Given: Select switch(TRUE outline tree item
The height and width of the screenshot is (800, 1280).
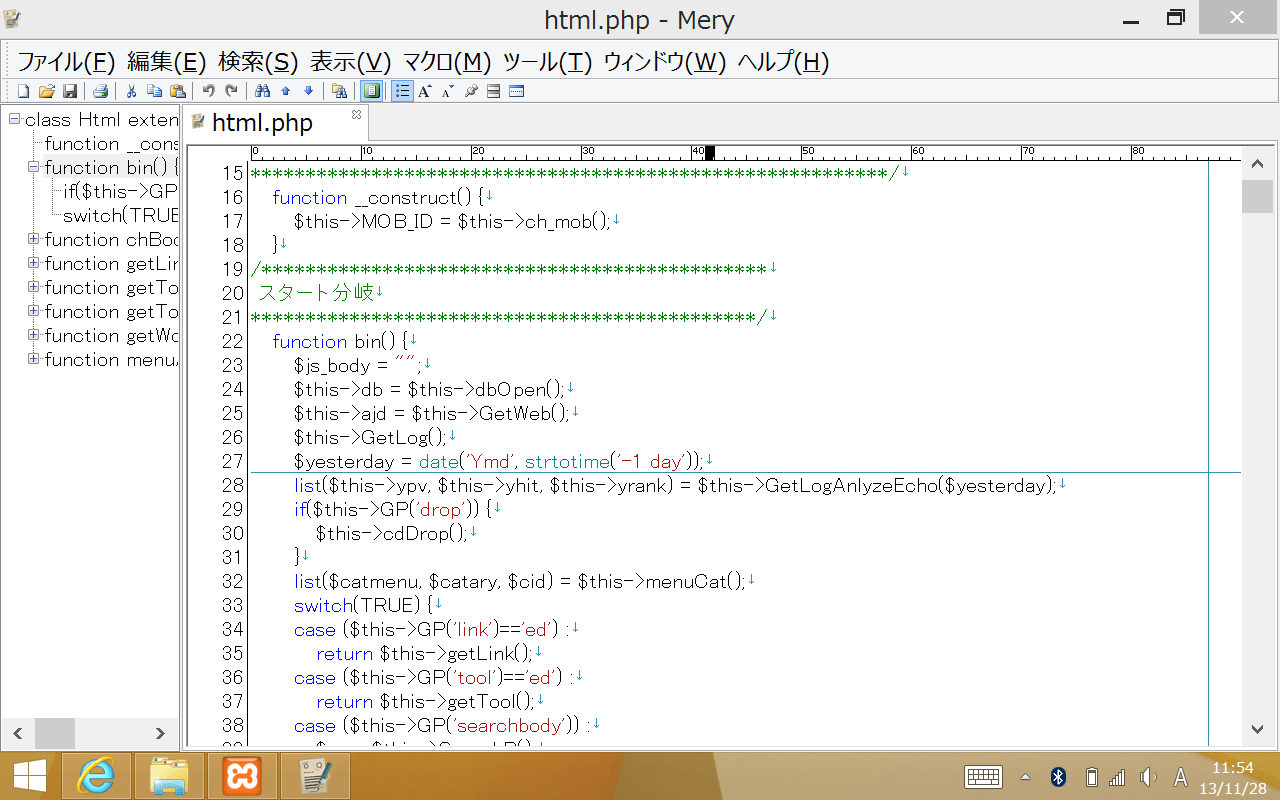Looking at the screenshot, I should (x=120, y=216).
